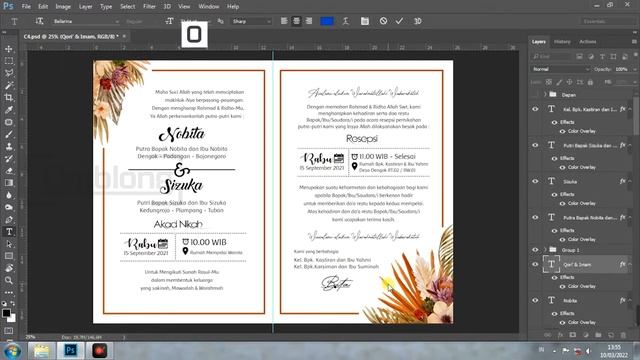
Task: Collapse effects of Qori' & Imam layer
Action: point(630,264)
